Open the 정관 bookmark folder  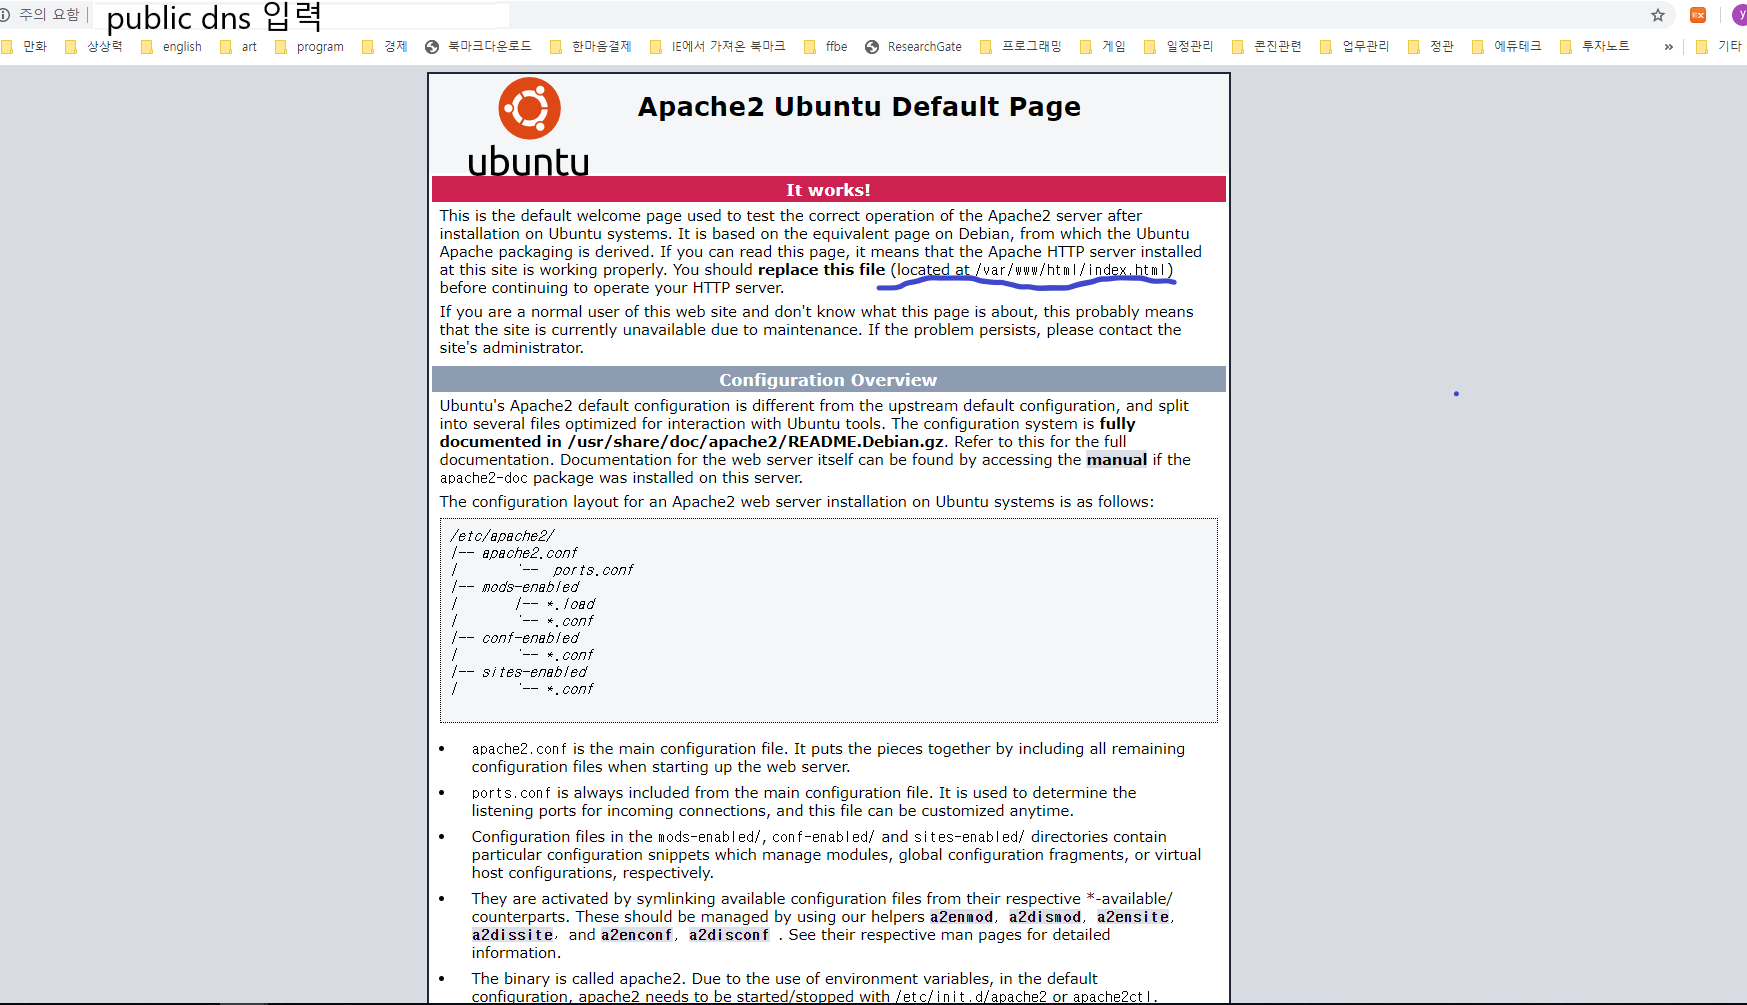coord(1431,46)
